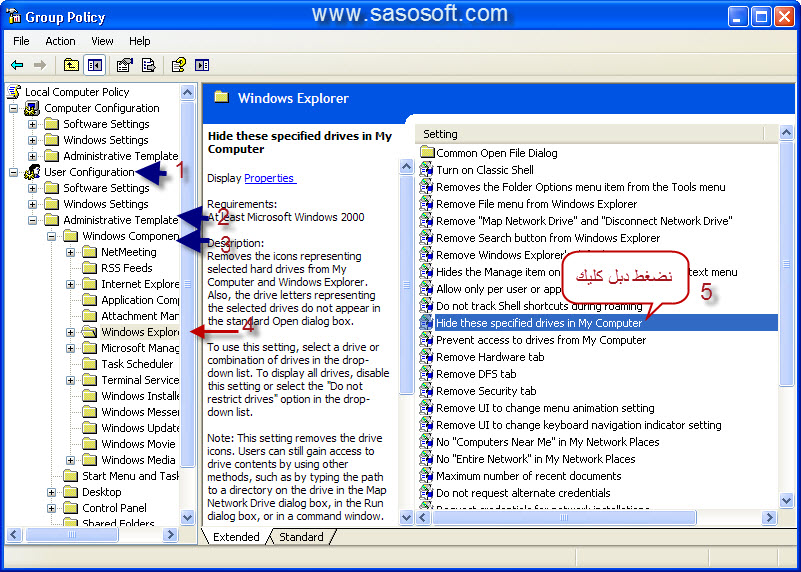Screen dimensions: 801x572
Task: Click the rightmost pane-toggle toolbar icon
Action: (202, 65)
